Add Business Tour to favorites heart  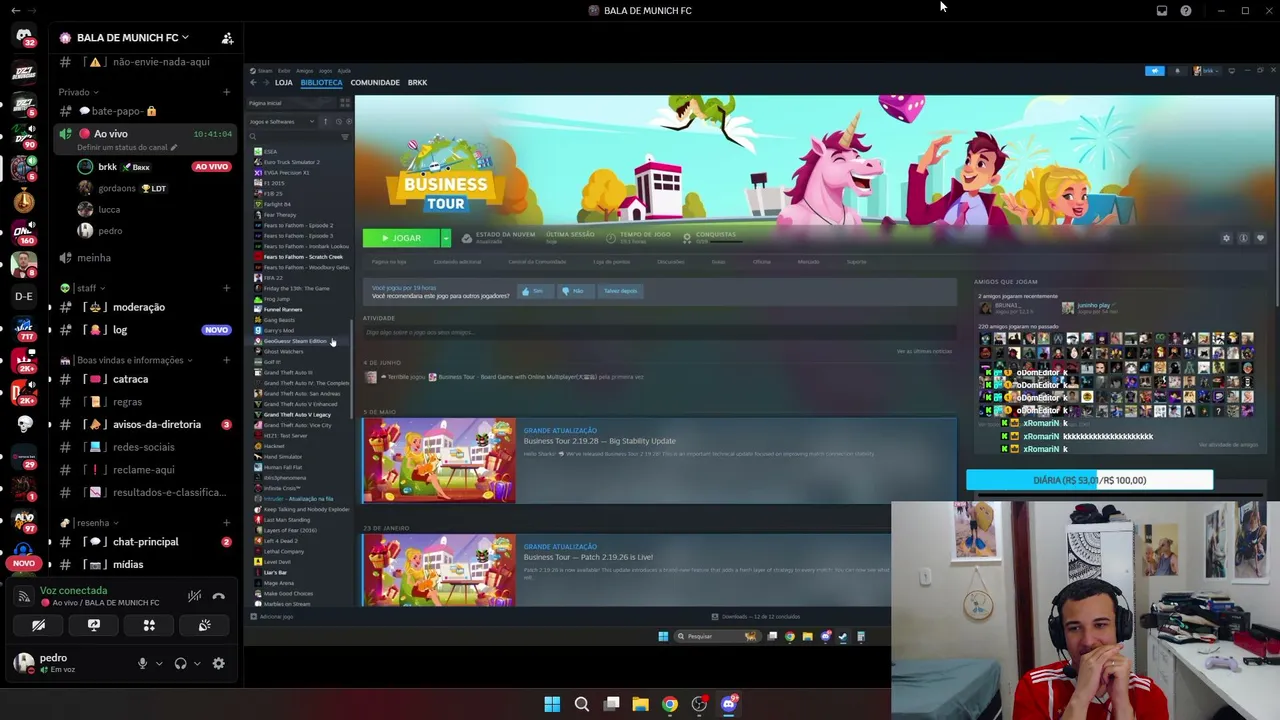(1260, 238)
